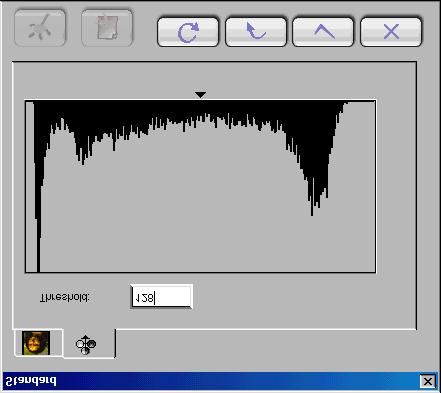Click the black triangle threshold marker
441x393 pixels.
[x=200, y=95]
